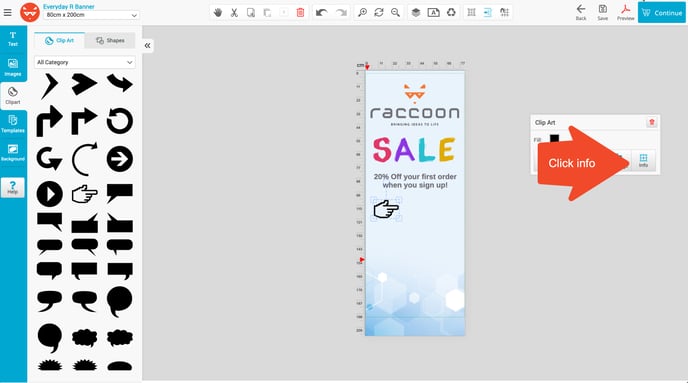Toggle the snap-to-grid magnet icon
Image resolution: width=688 pixels, height=383 pixels.
[x=504, y=12]
